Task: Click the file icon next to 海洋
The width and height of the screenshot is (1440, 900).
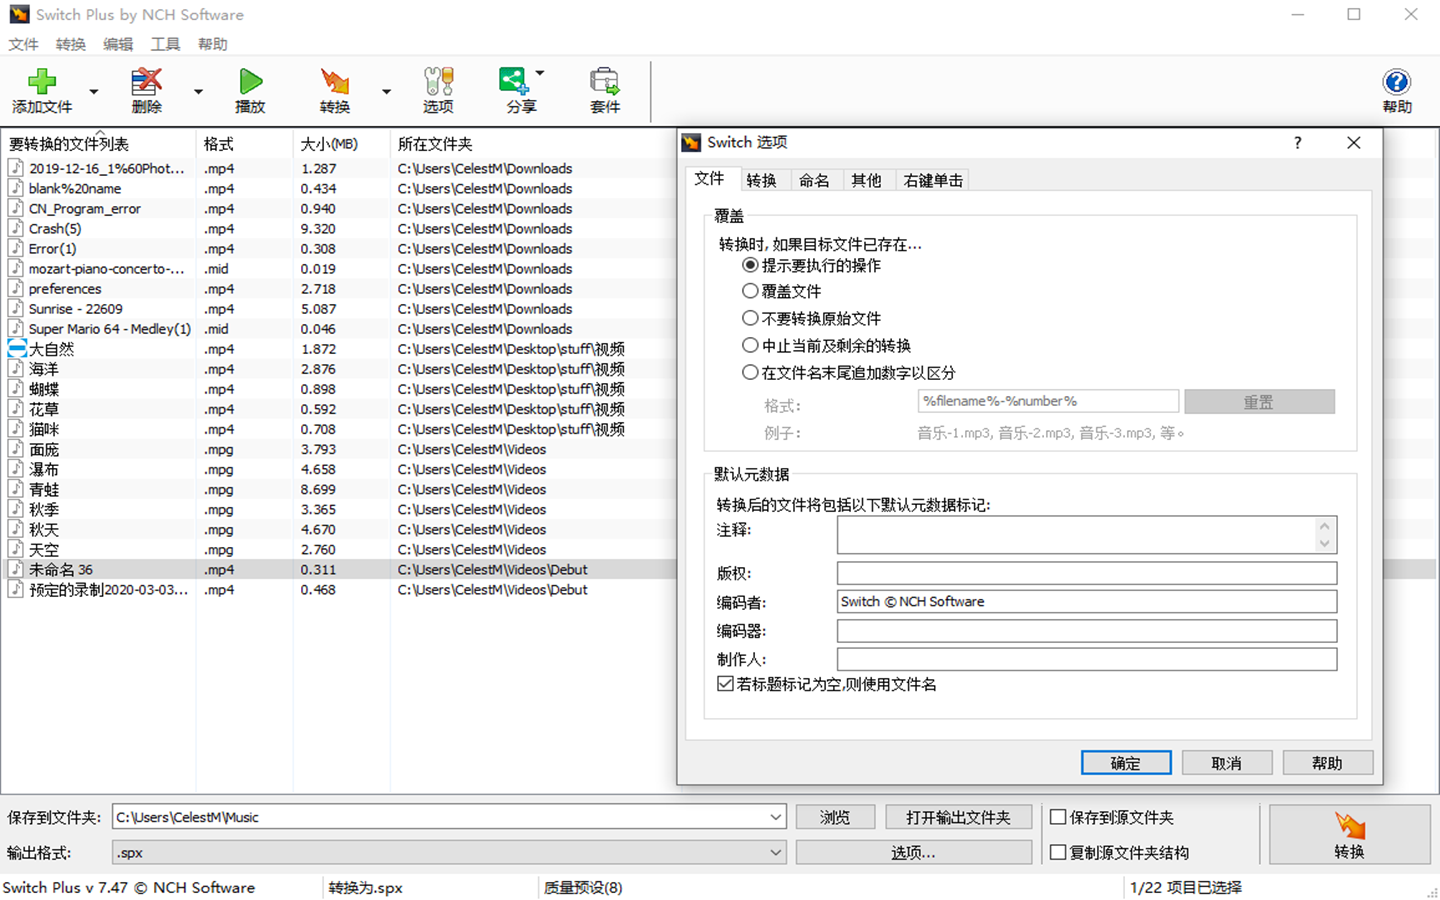Action: 17,368
